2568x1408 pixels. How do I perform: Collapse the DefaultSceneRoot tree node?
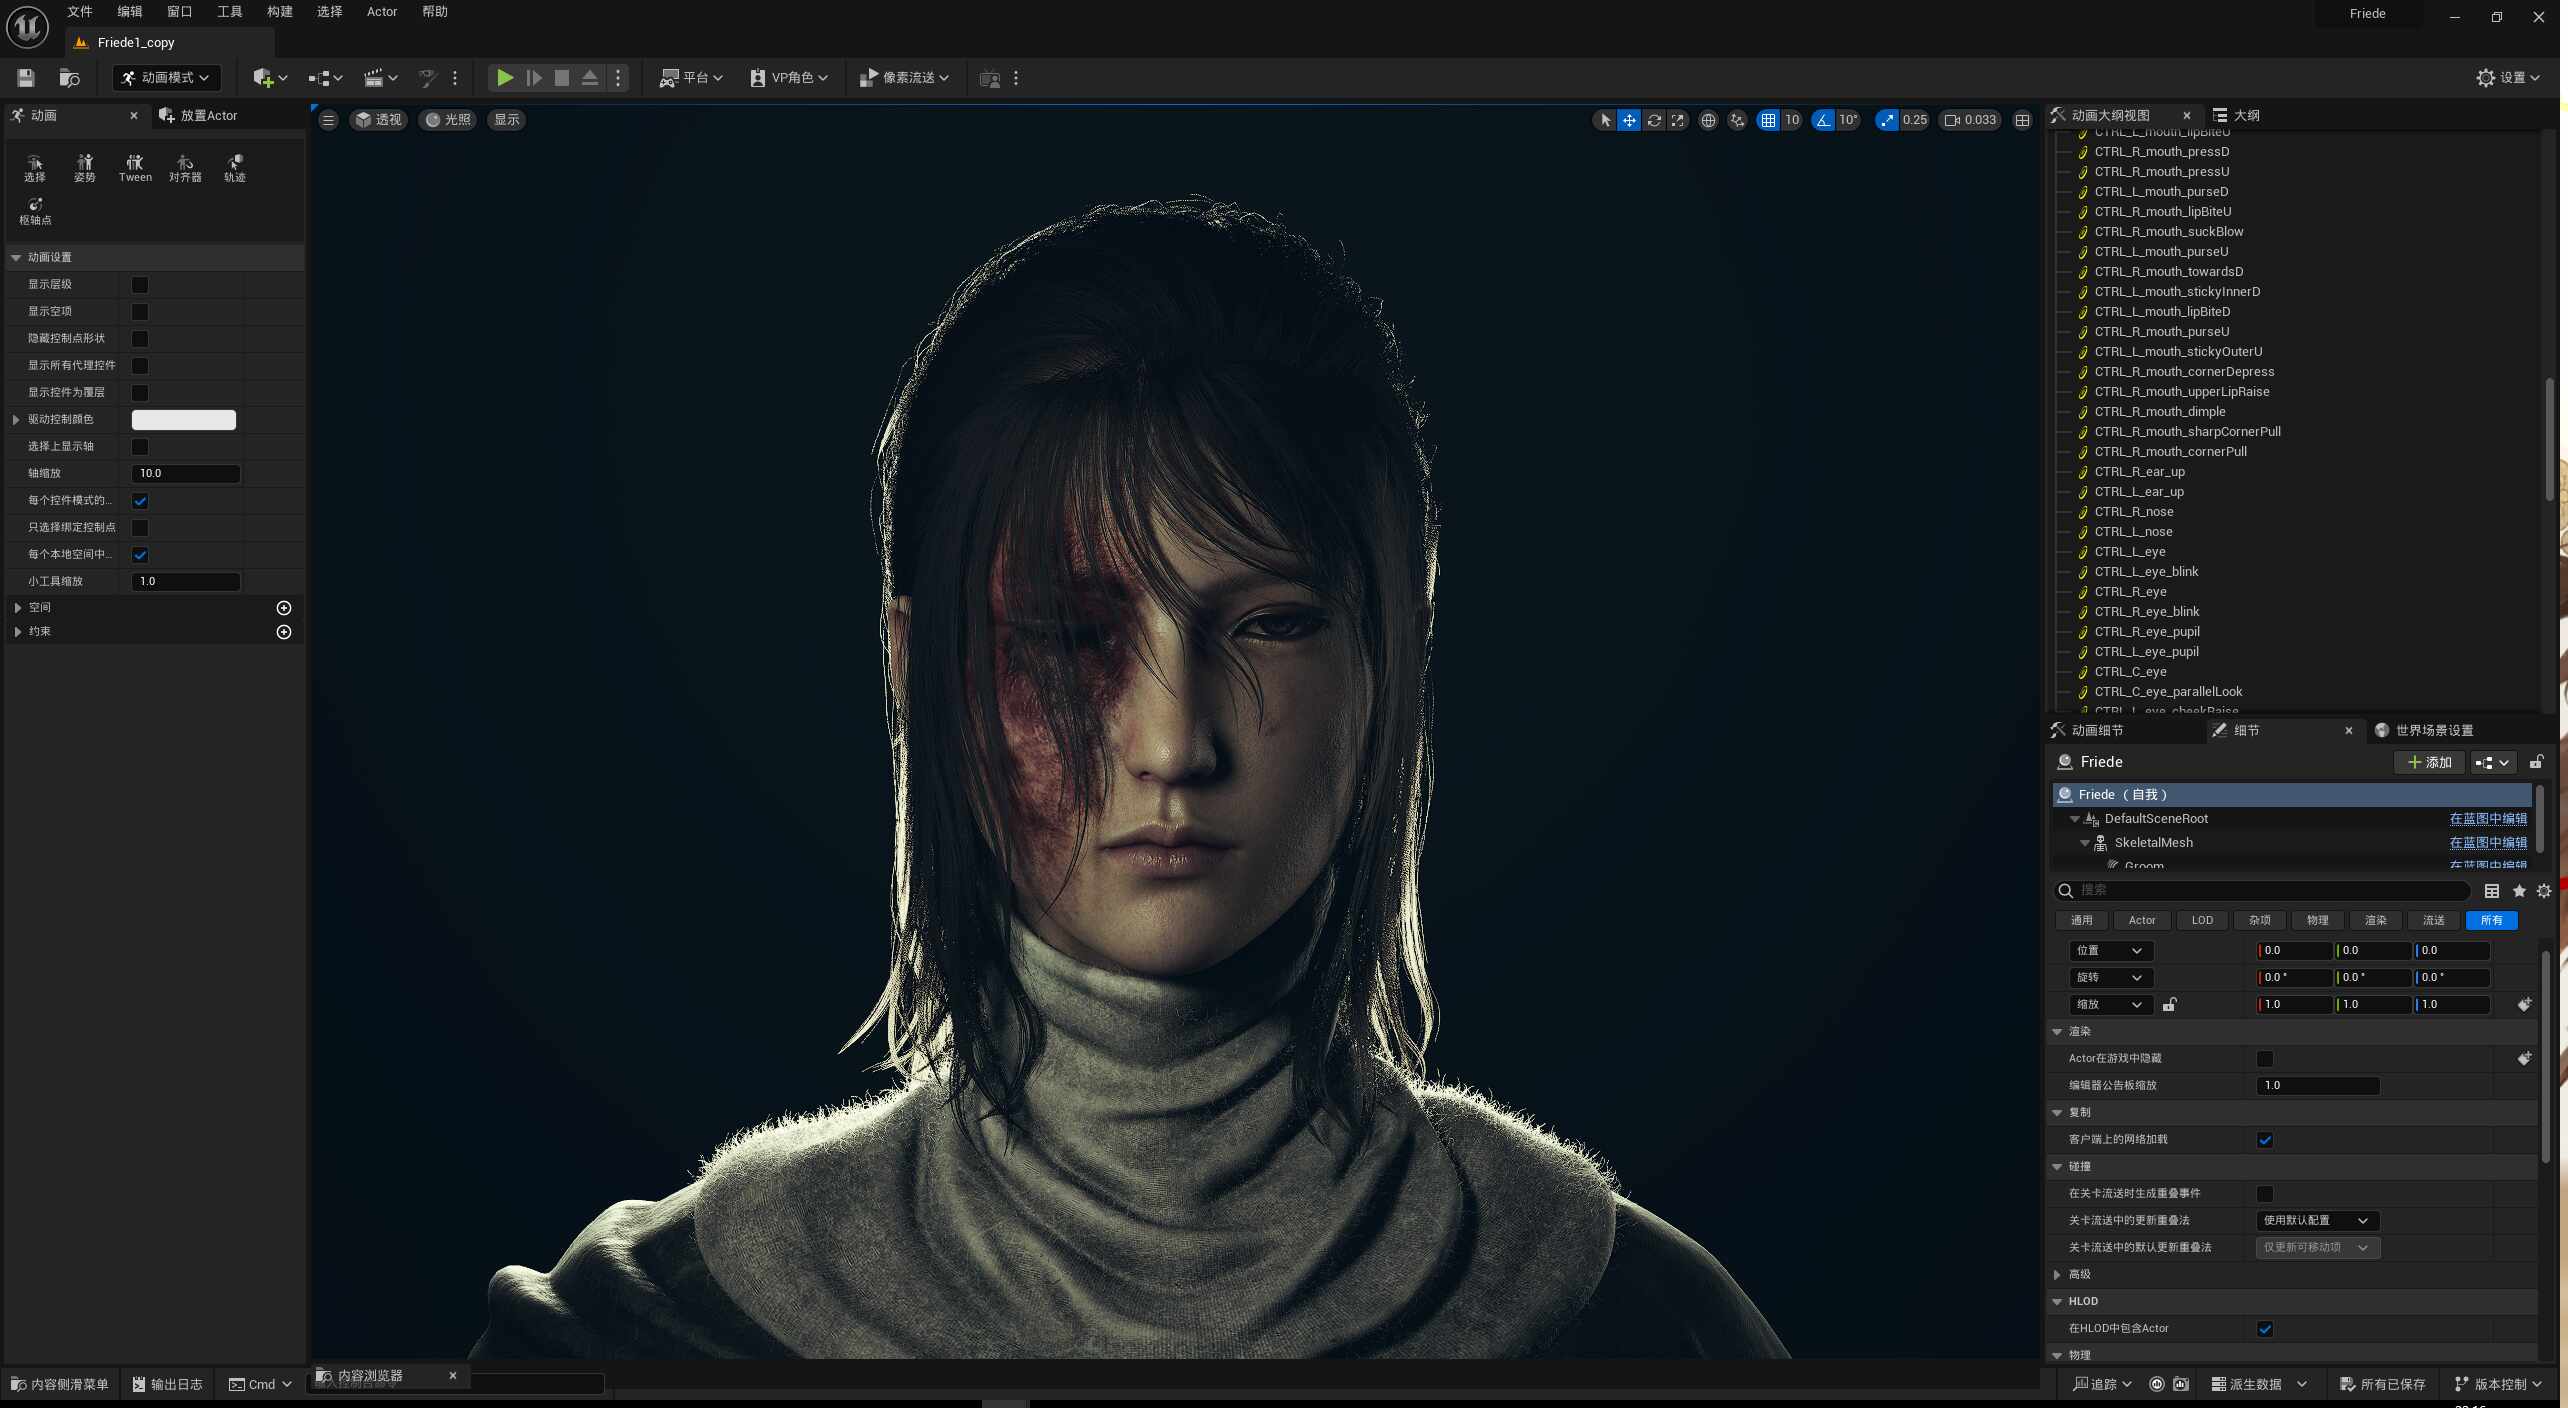coord(2073,818)
